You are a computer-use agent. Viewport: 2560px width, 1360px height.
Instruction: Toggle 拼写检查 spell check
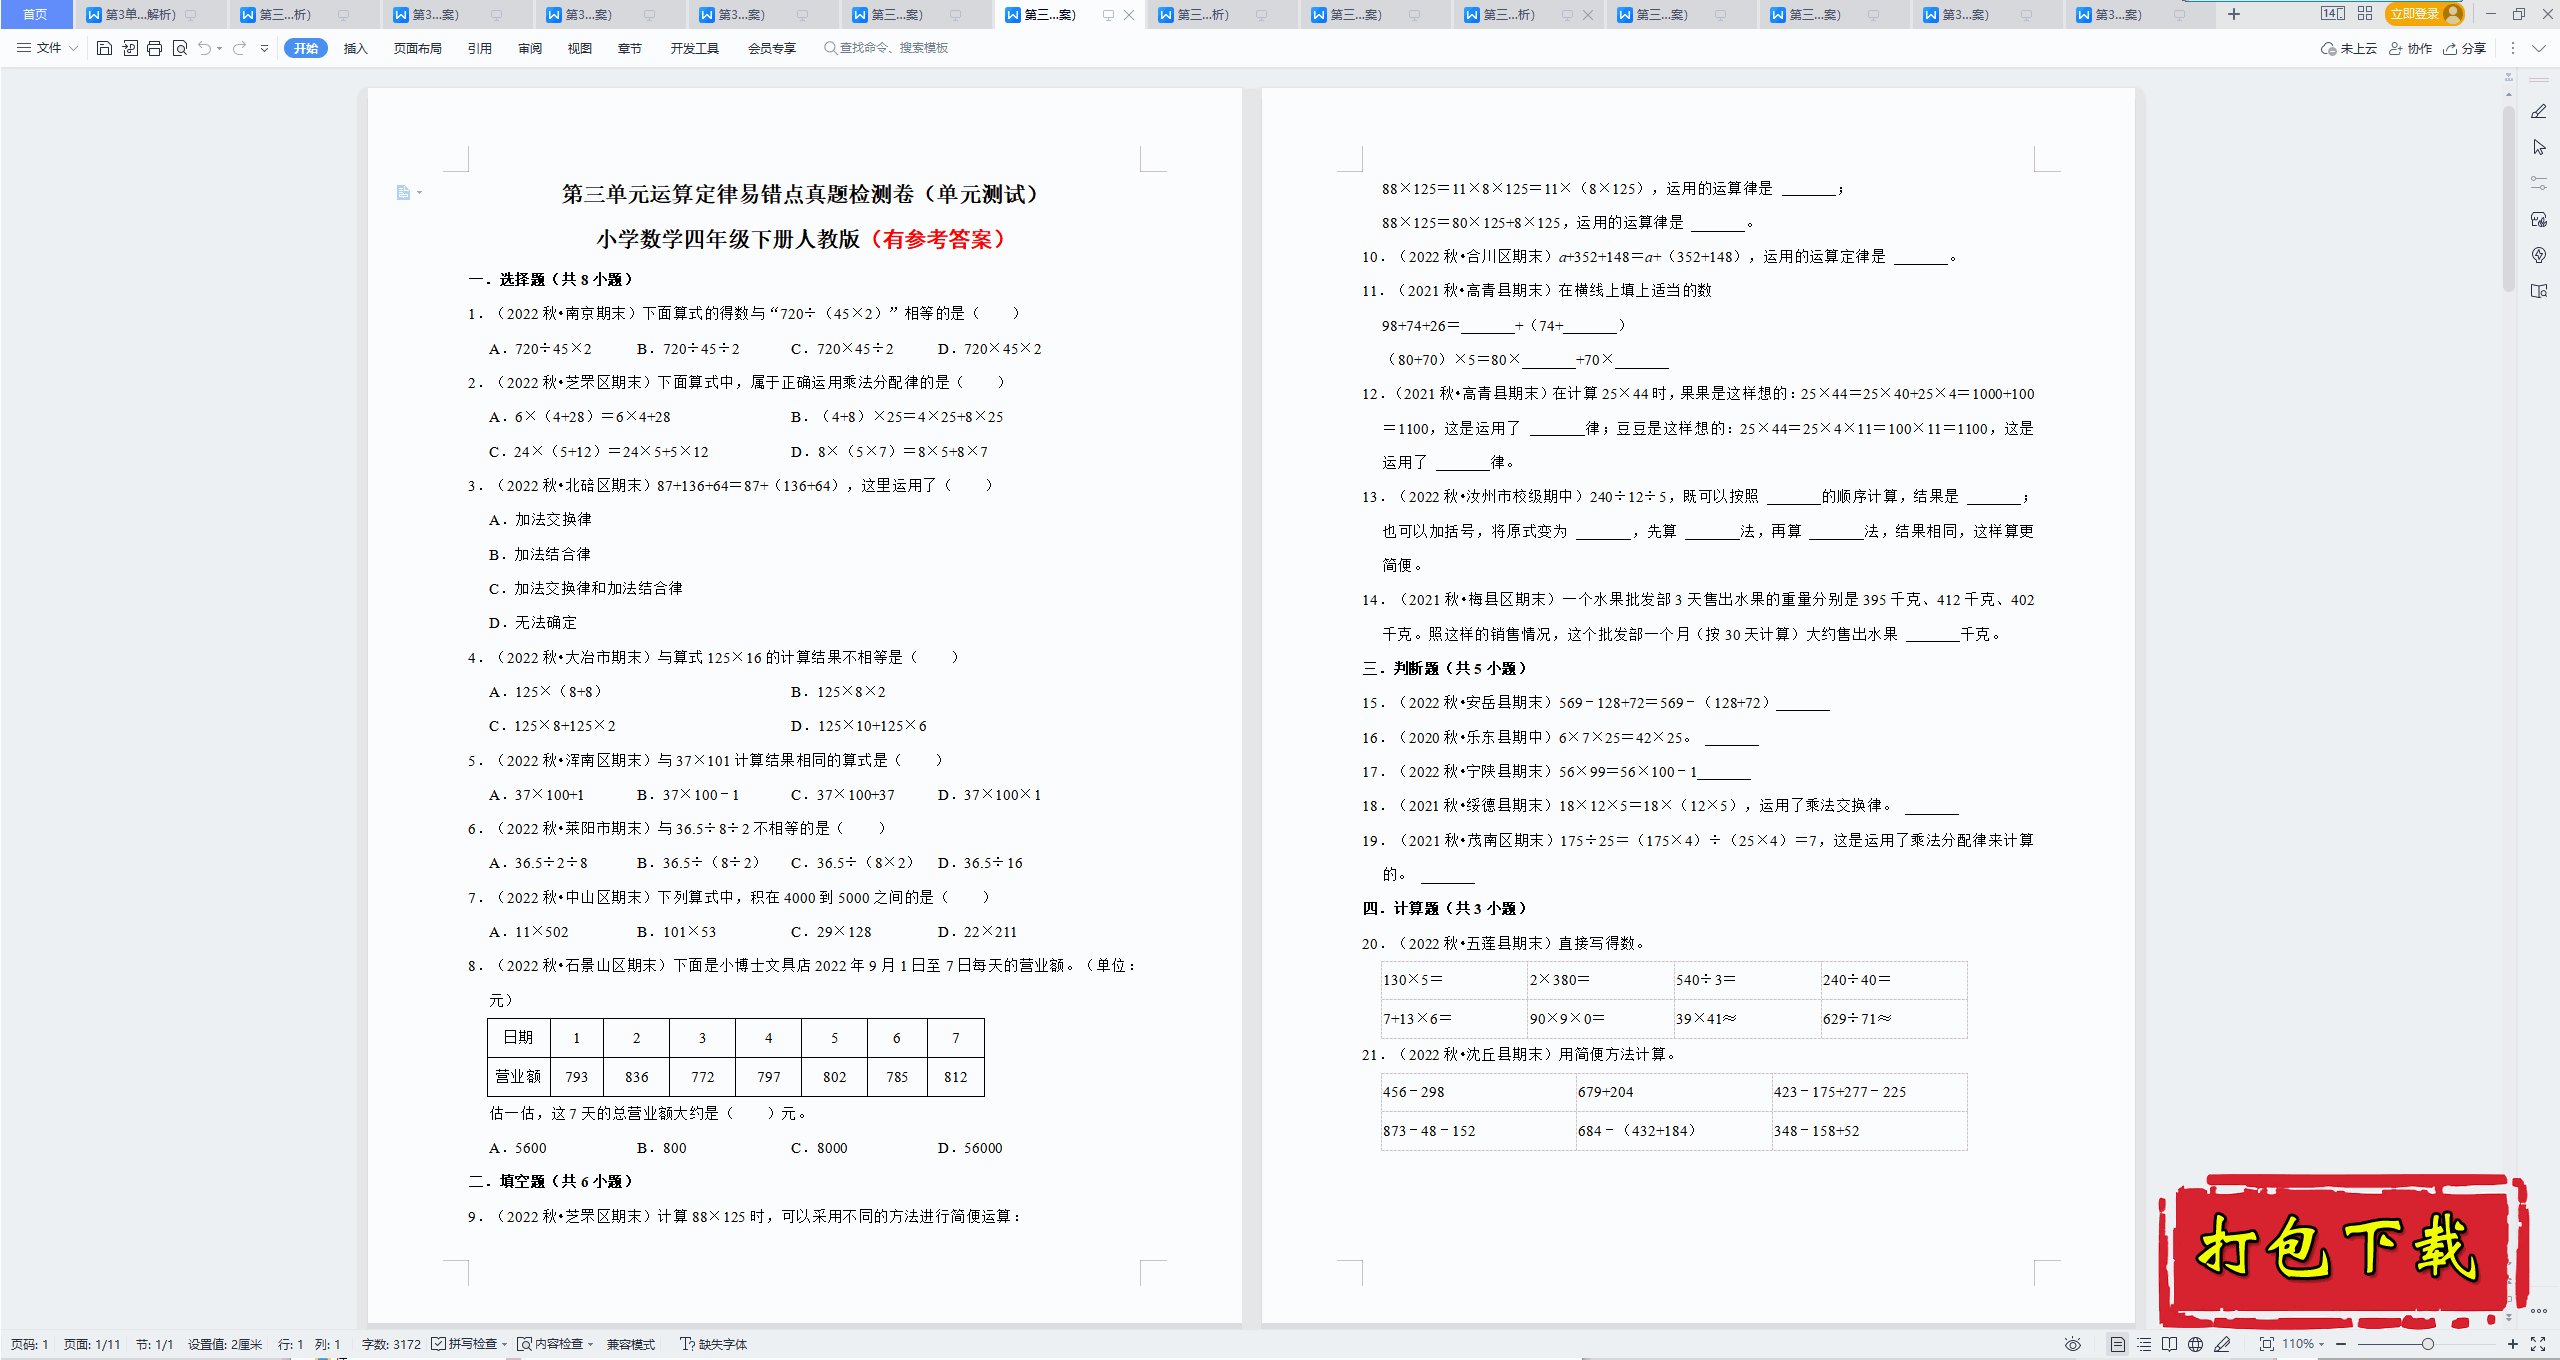(465, 1344)
